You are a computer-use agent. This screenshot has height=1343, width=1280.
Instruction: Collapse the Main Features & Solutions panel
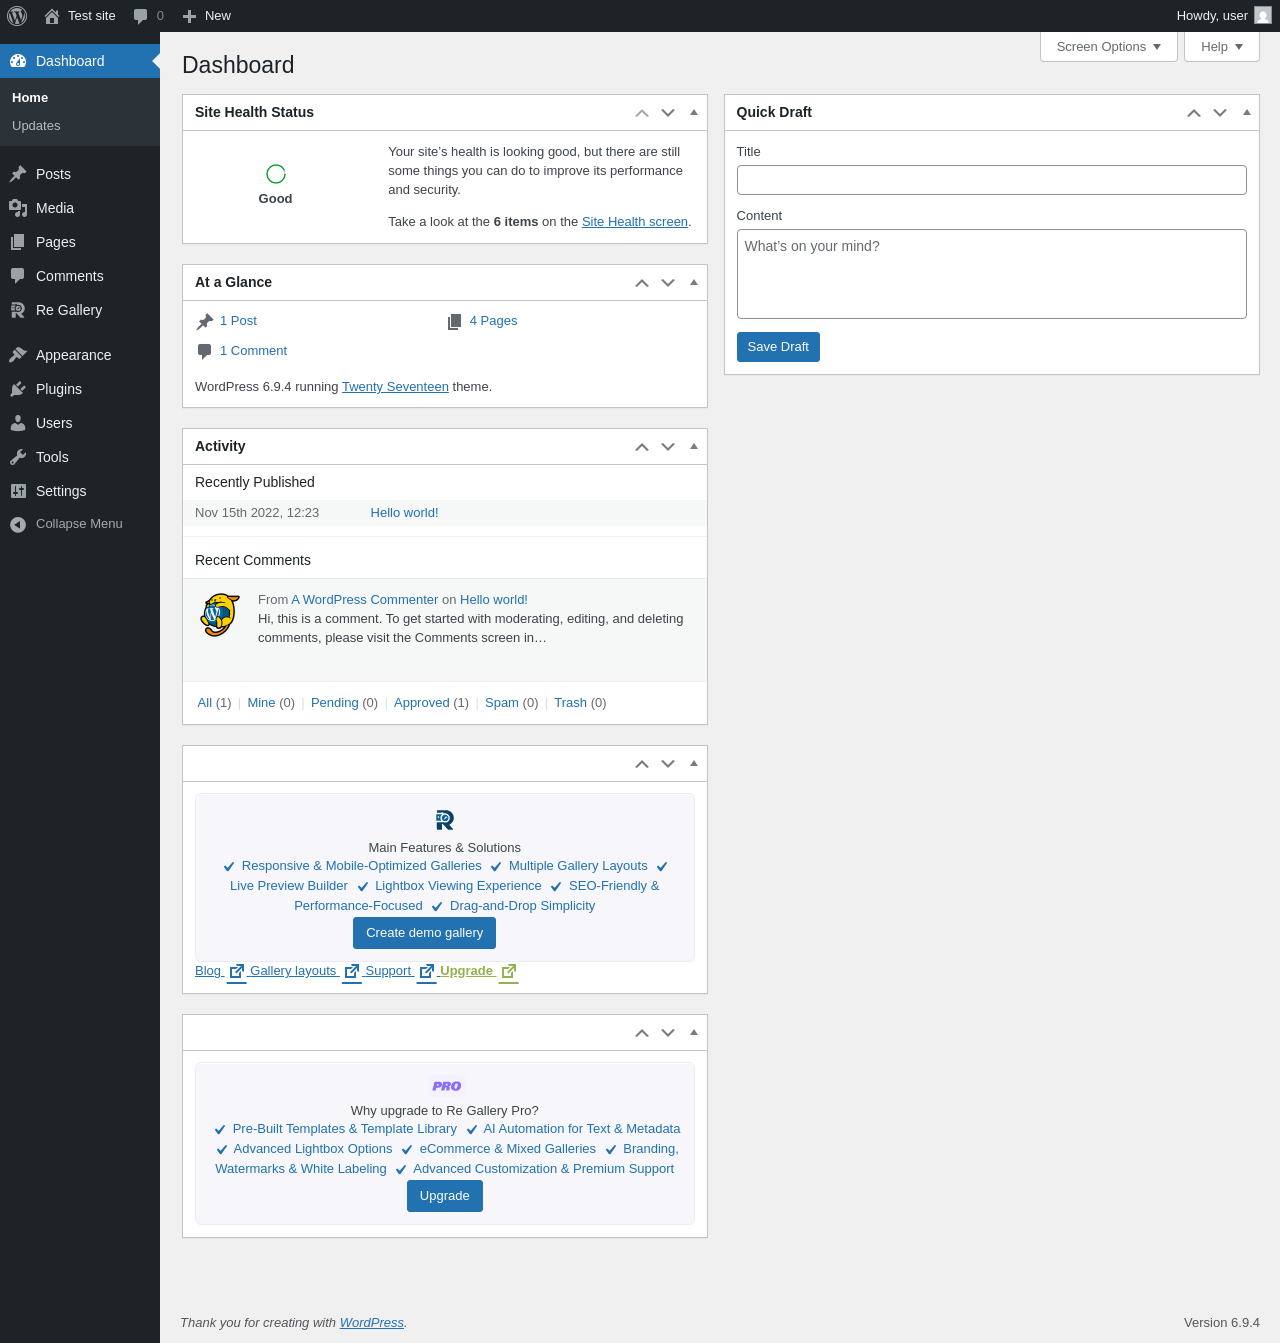tap(694, 764)
